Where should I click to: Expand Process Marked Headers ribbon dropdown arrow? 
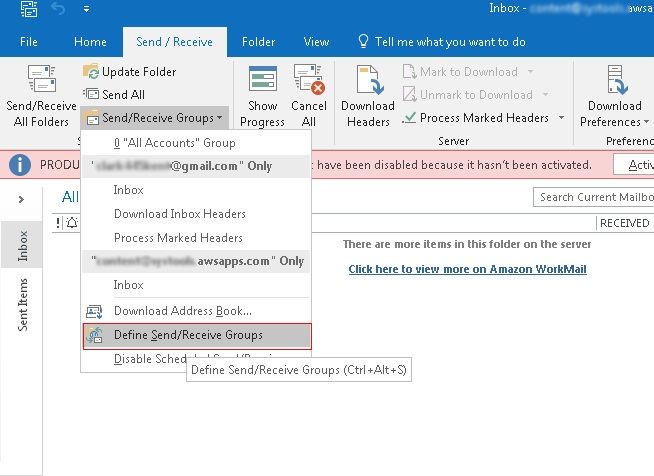pyautogui.click(x=561, y=118)
